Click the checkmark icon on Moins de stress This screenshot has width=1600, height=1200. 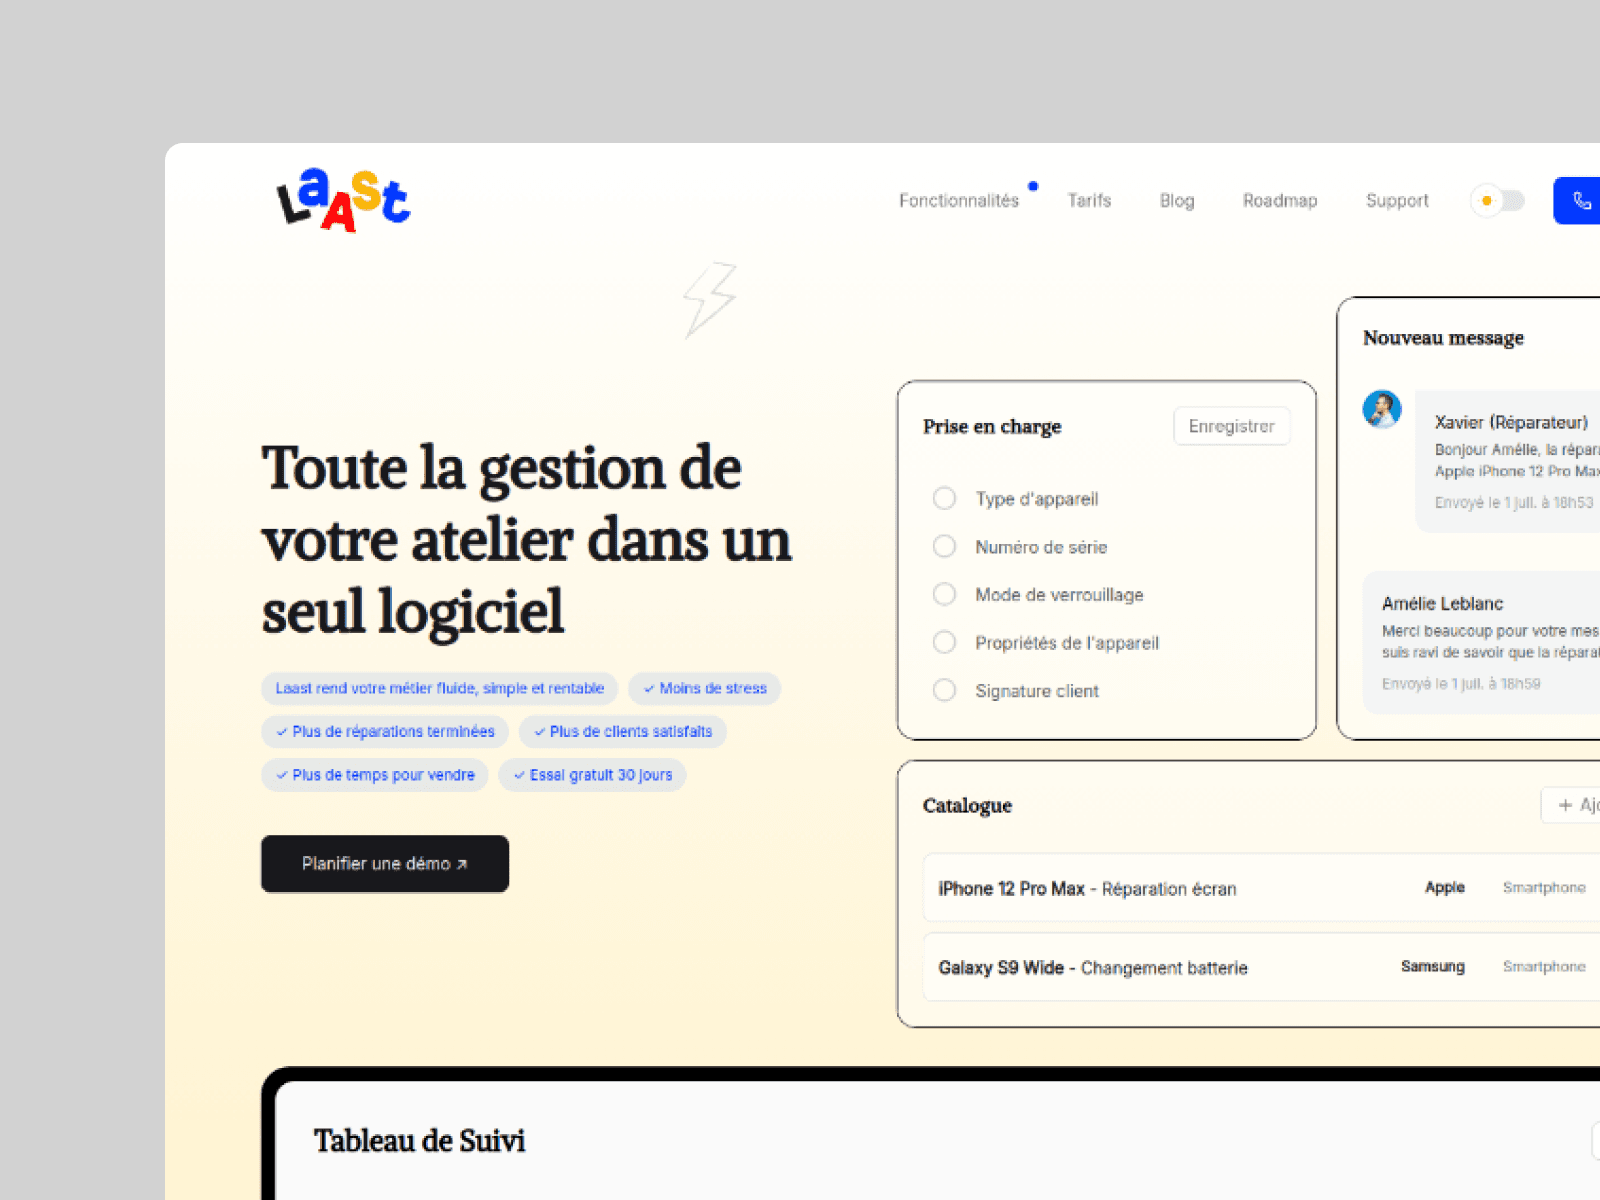click(647, 688)
